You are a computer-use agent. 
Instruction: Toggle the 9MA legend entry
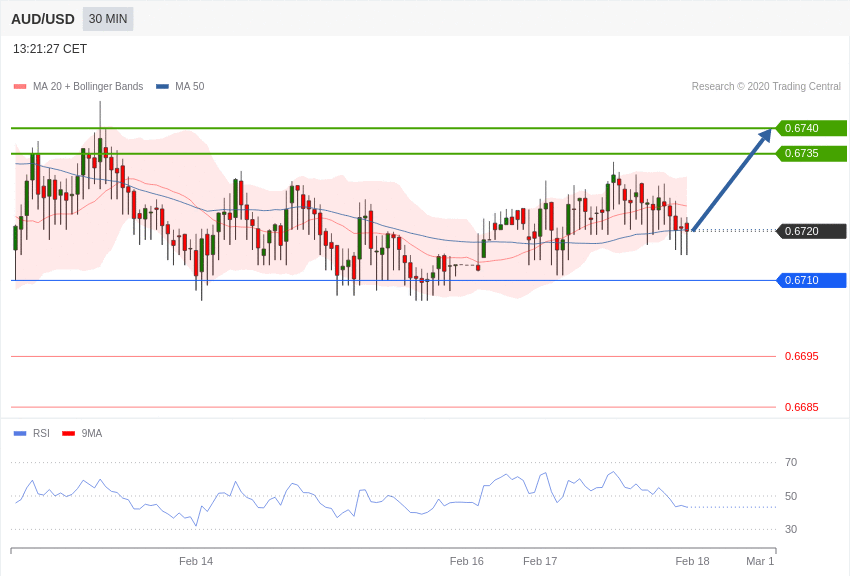82,433
